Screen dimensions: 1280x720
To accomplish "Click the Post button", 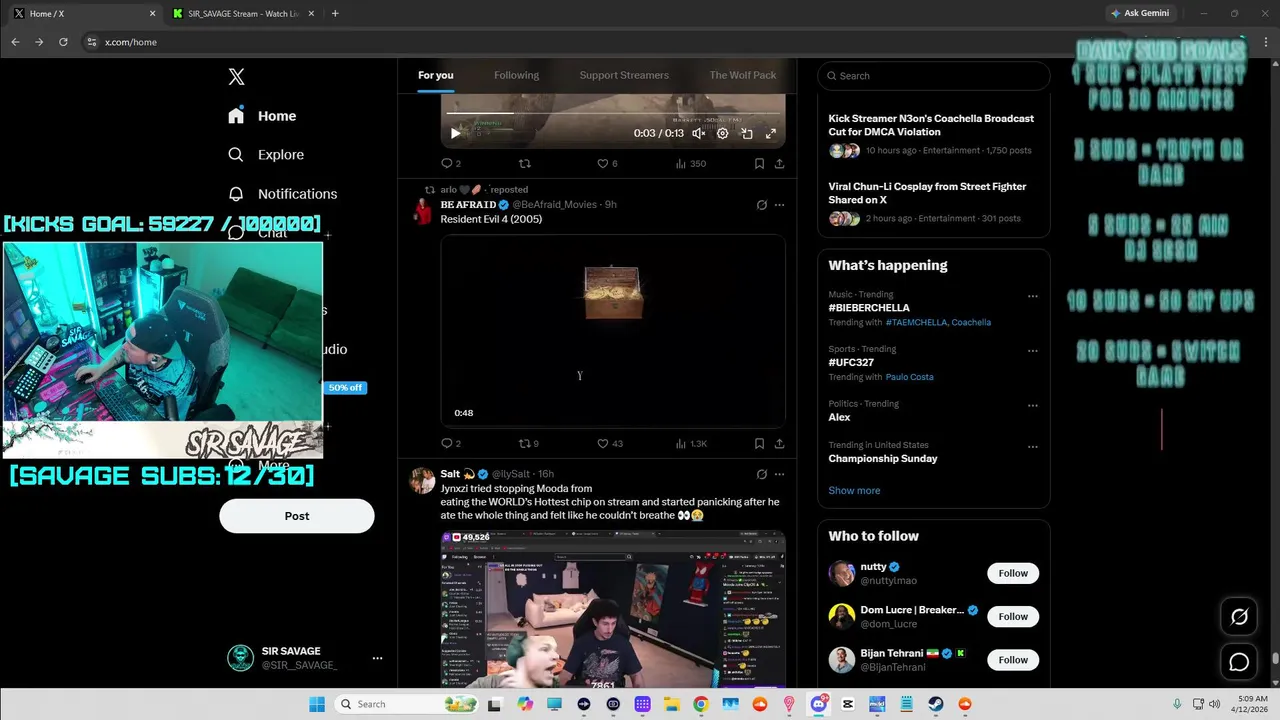I will point(297,516).
